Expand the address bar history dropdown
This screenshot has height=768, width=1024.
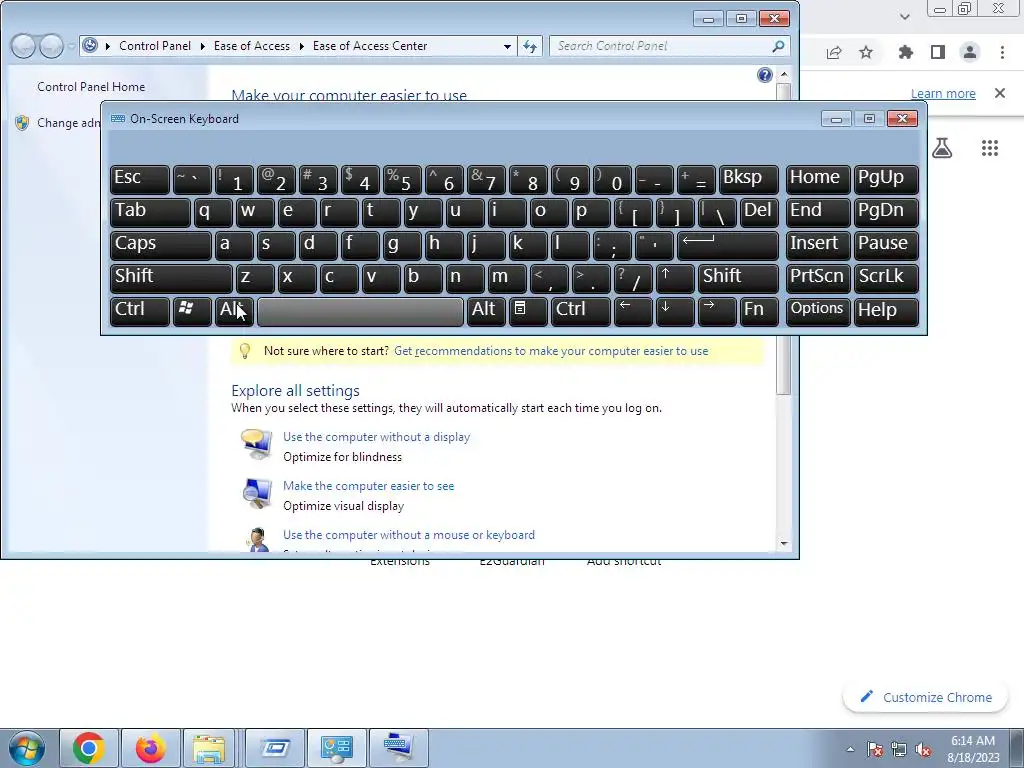[507, 46]
